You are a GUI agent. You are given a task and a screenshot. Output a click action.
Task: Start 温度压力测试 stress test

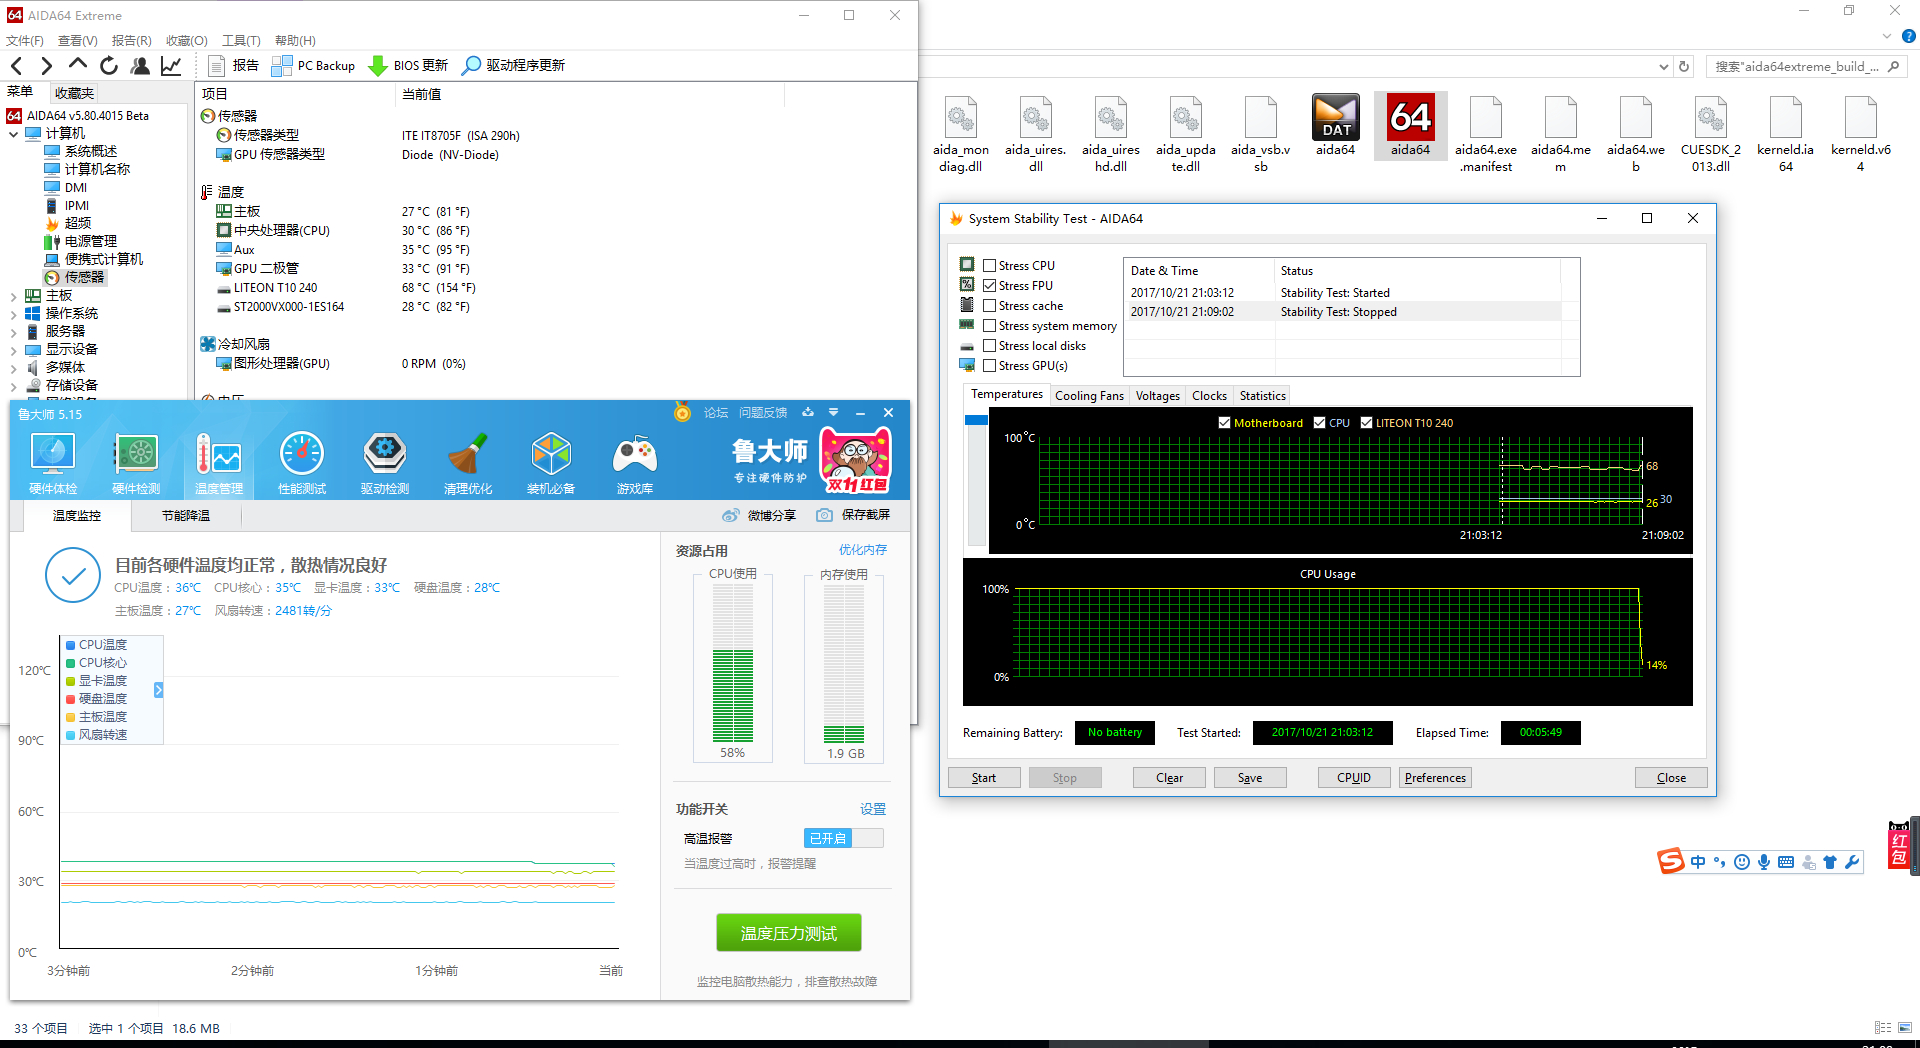(789, 933)
